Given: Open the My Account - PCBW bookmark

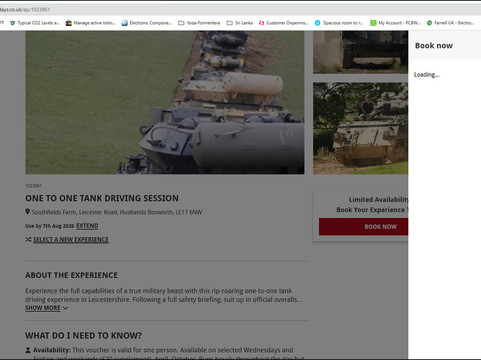Looking at the screenshot, I should point(395,23).
